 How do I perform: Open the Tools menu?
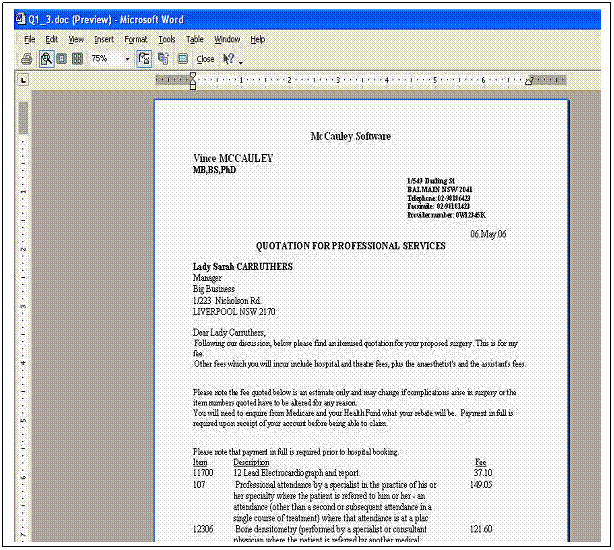166,40
